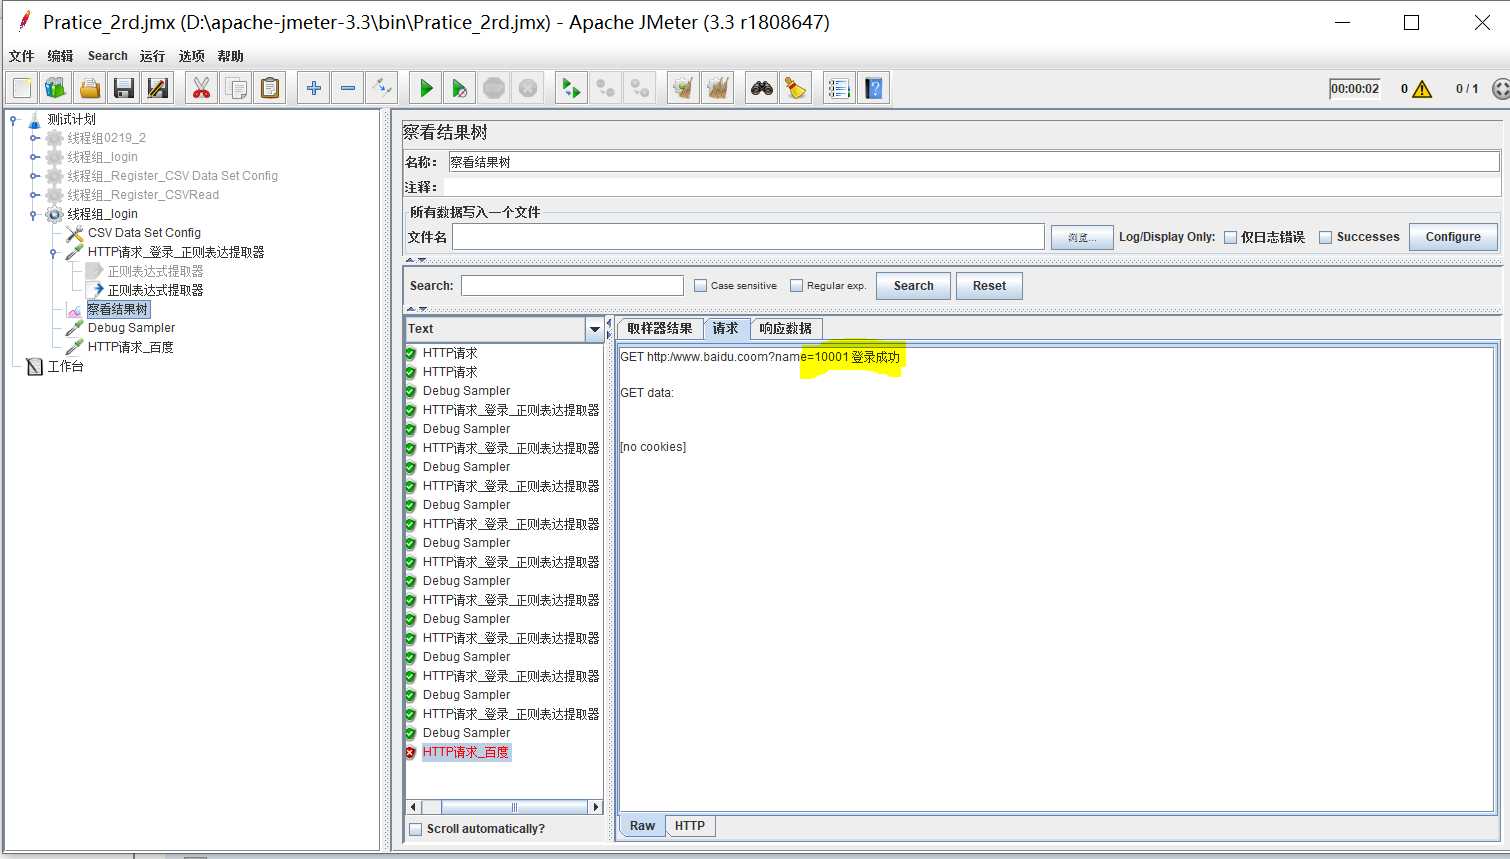Click the grey Stop test icon

pos(494,88)
